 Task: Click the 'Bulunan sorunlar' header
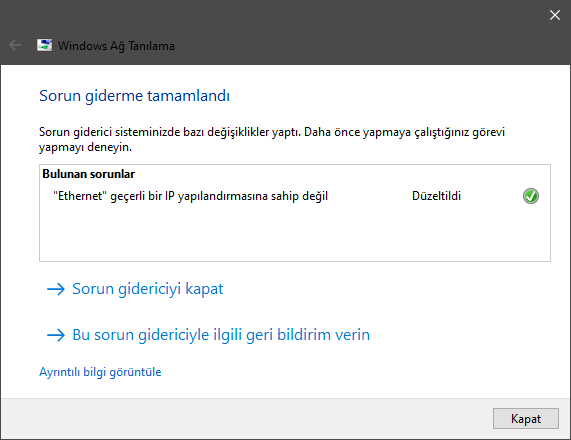88,174
